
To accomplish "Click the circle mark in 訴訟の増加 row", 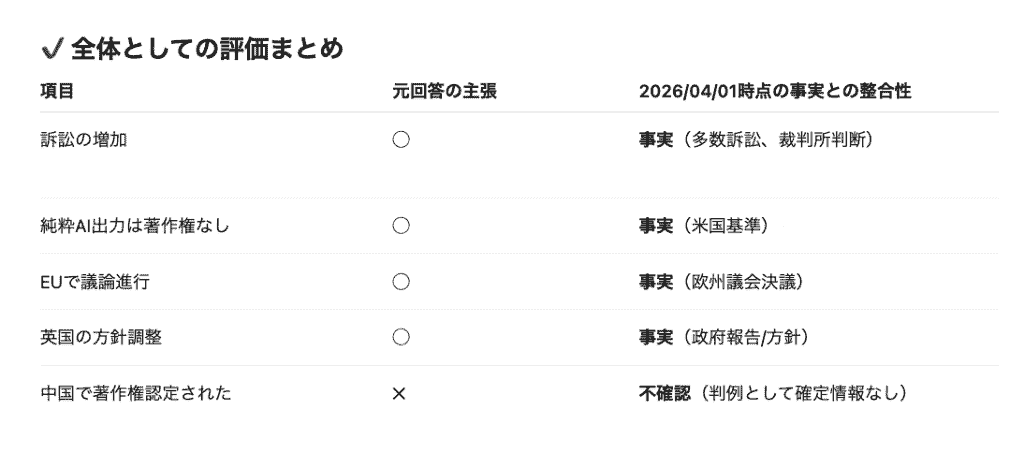I will pyautogui.click(x=401, y=140).
